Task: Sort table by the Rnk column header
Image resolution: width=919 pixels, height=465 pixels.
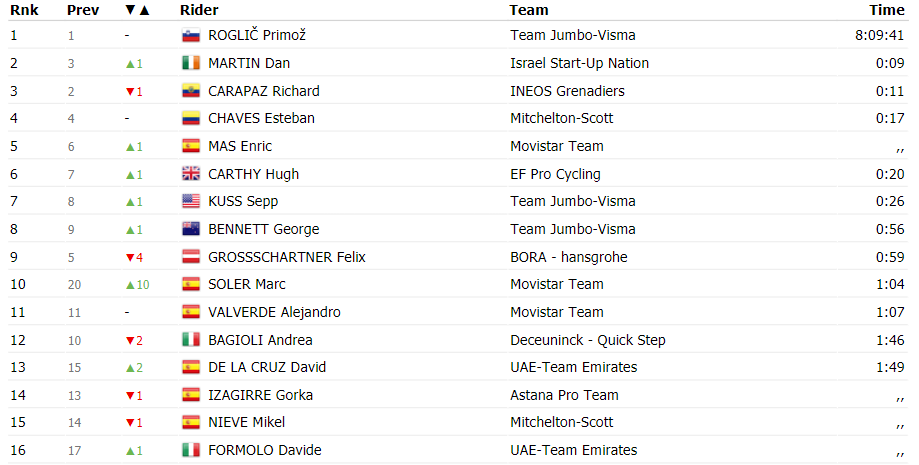Action: pos(24,10)
